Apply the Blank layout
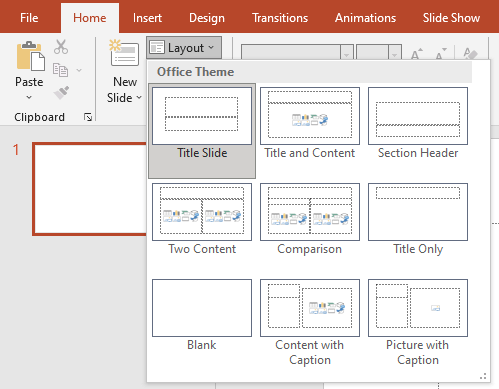This screenshot has width=499, height=389. coord(202,315)
